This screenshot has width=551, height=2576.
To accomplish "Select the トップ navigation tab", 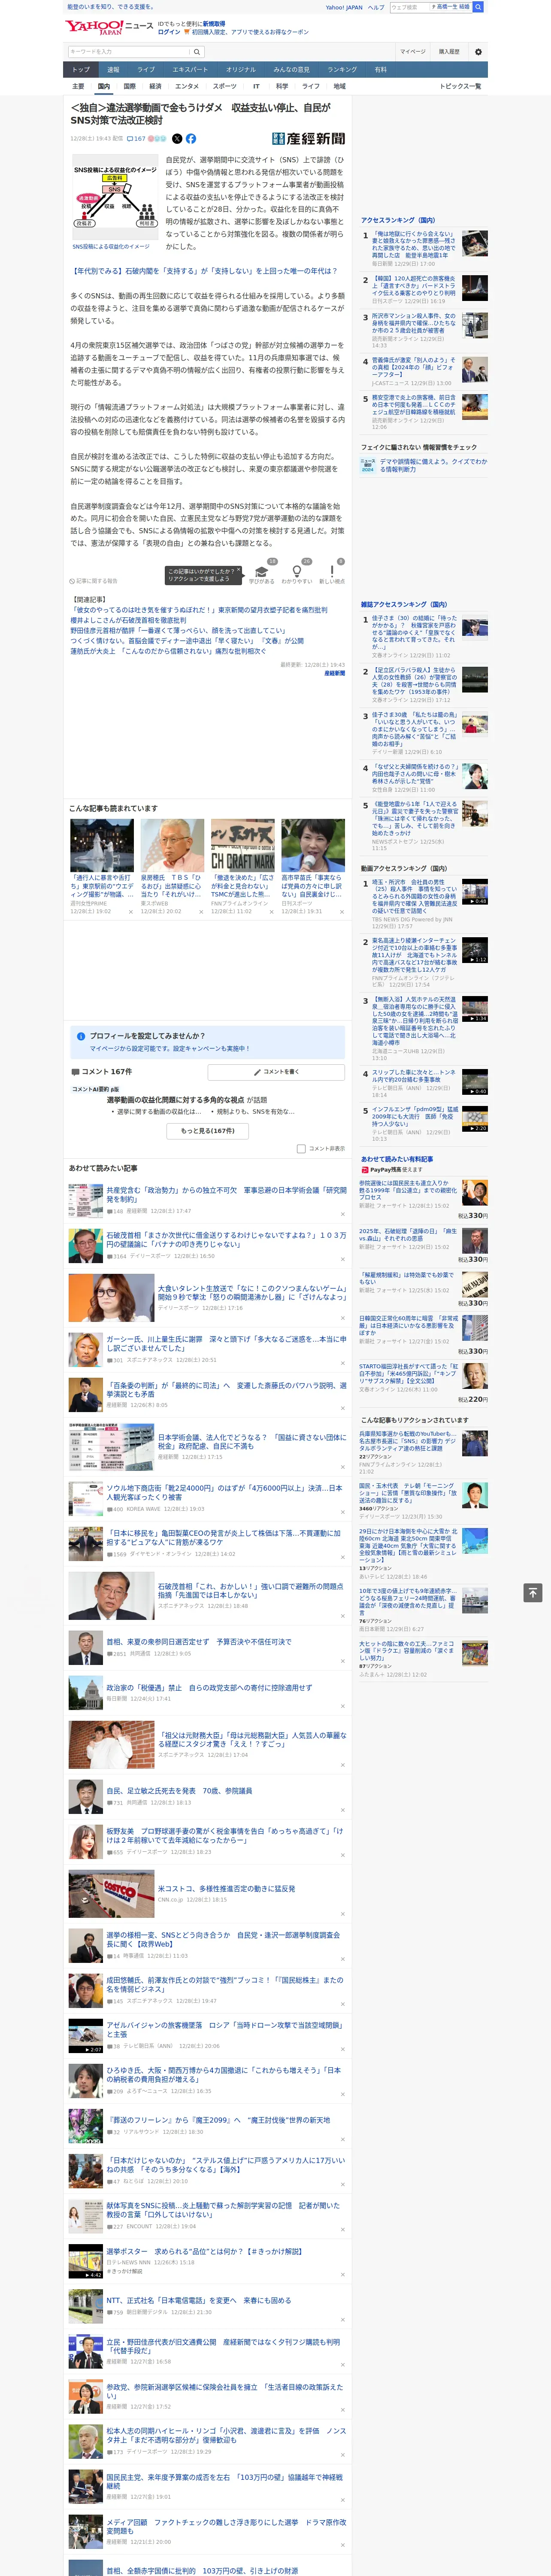I will (81, 70).
